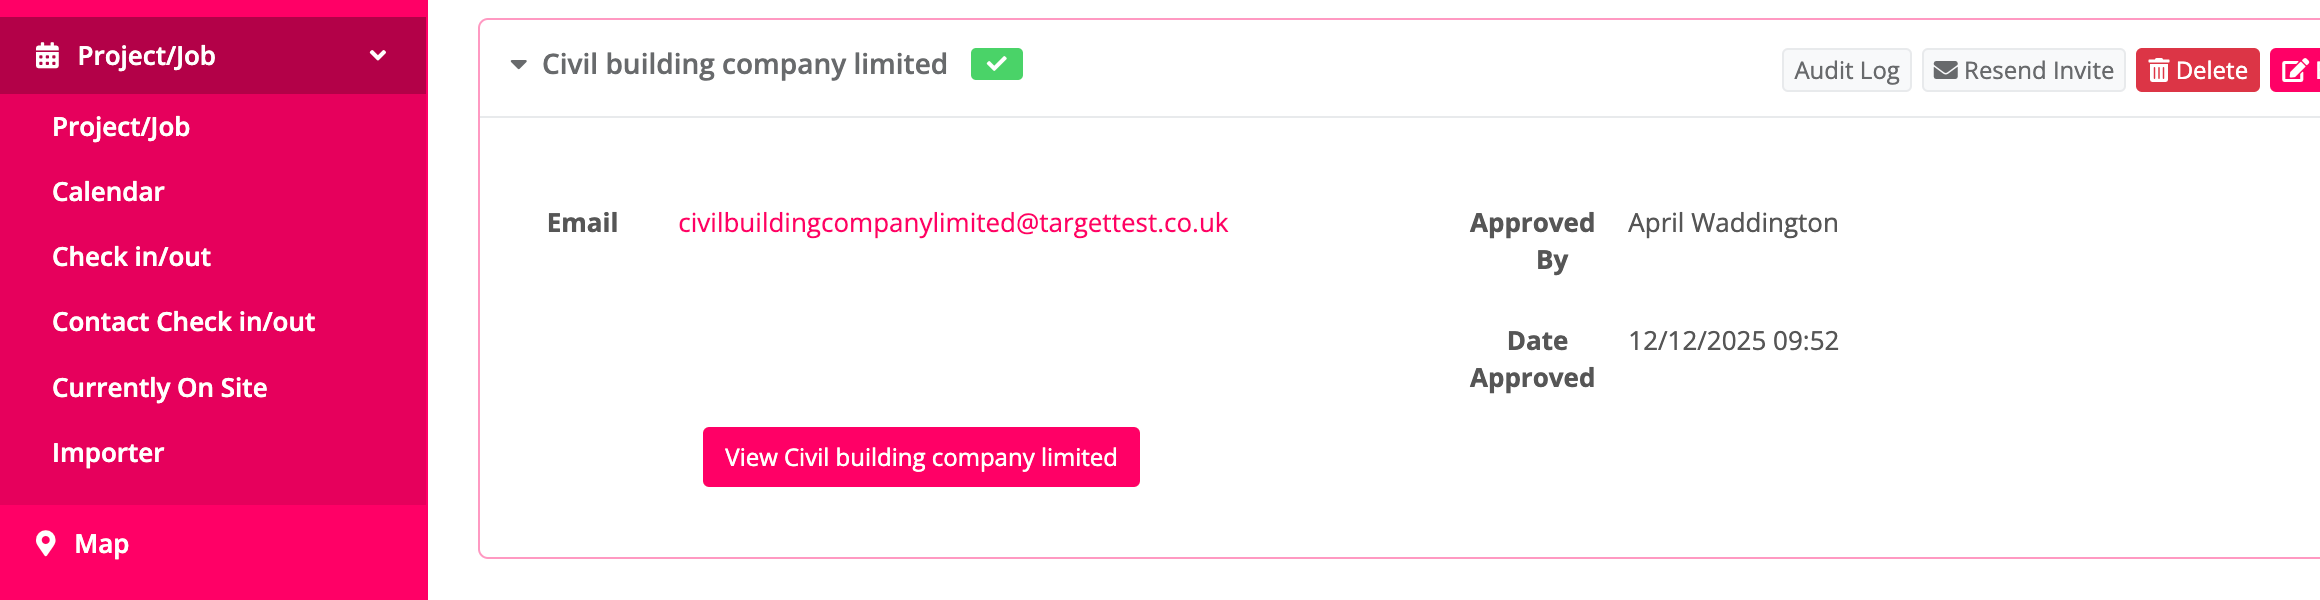Select Contact Check in/out in sidebar

[x=183, y=322]
